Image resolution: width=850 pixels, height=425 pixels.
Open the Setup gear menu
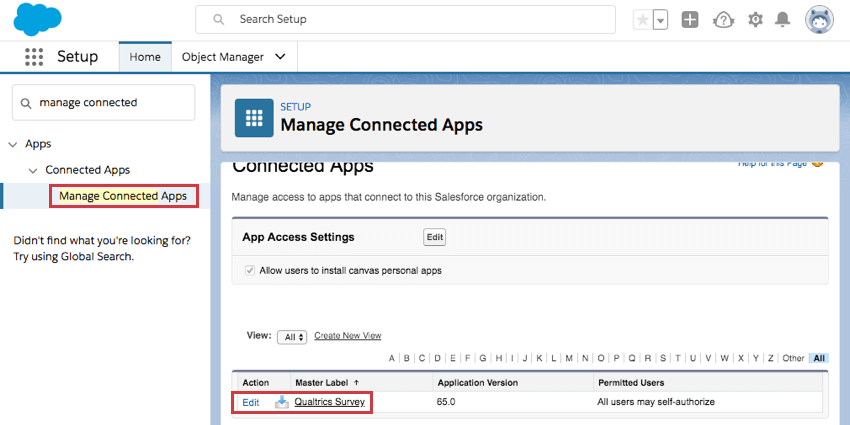755,20
